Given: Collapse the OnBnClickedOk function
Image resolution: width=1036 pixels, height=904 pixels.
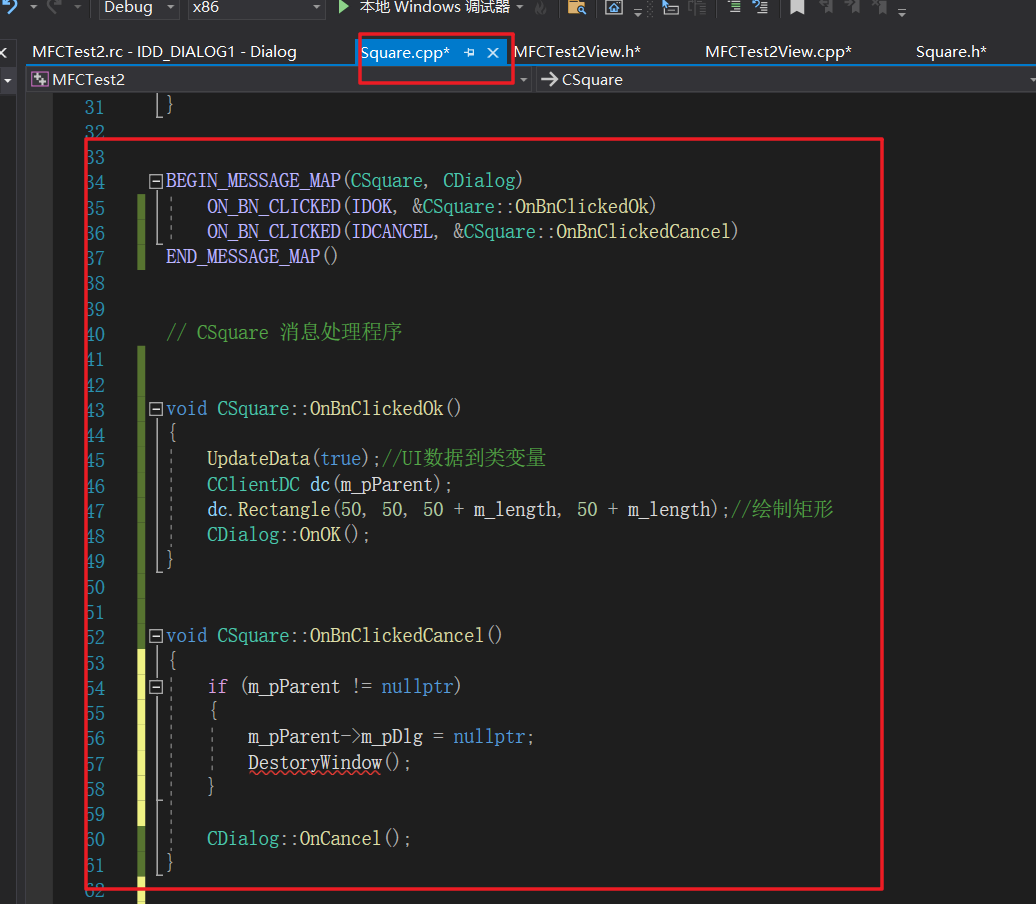Looking at the screenshot, I should (x=156, y=409).
